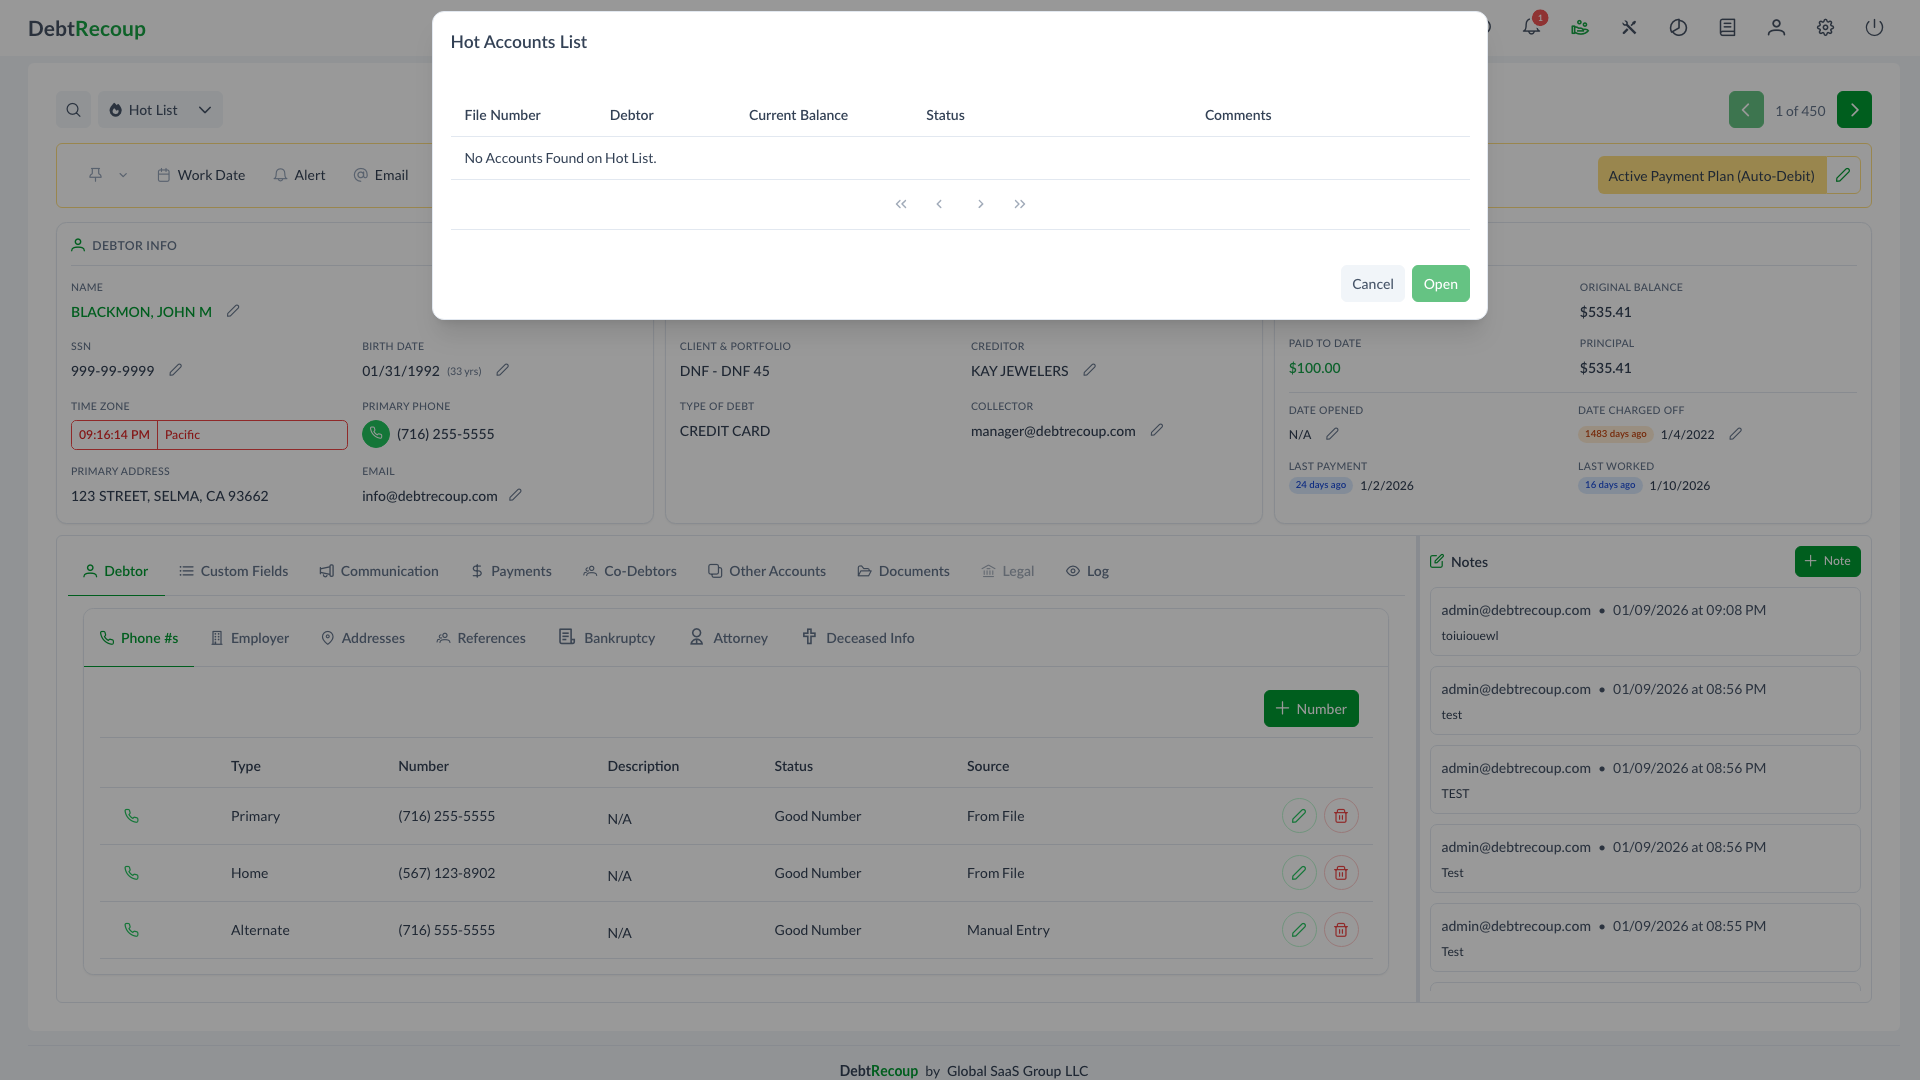Cancel the Hot Accounts List dialog
Image resolution: width=1920 pixels, height=1080 pixels.
(1372, 284)
